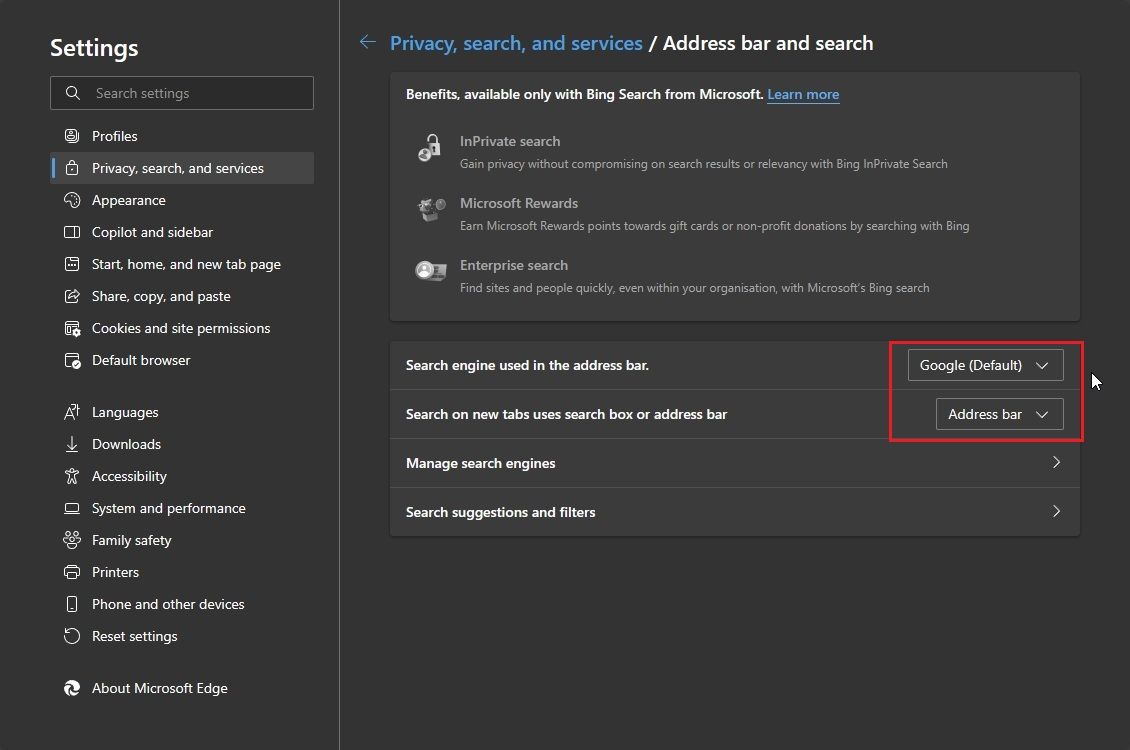Click the Reset settings circular arrow icon
Viewport: 1130px width, 750px height.
click(72, 636)
